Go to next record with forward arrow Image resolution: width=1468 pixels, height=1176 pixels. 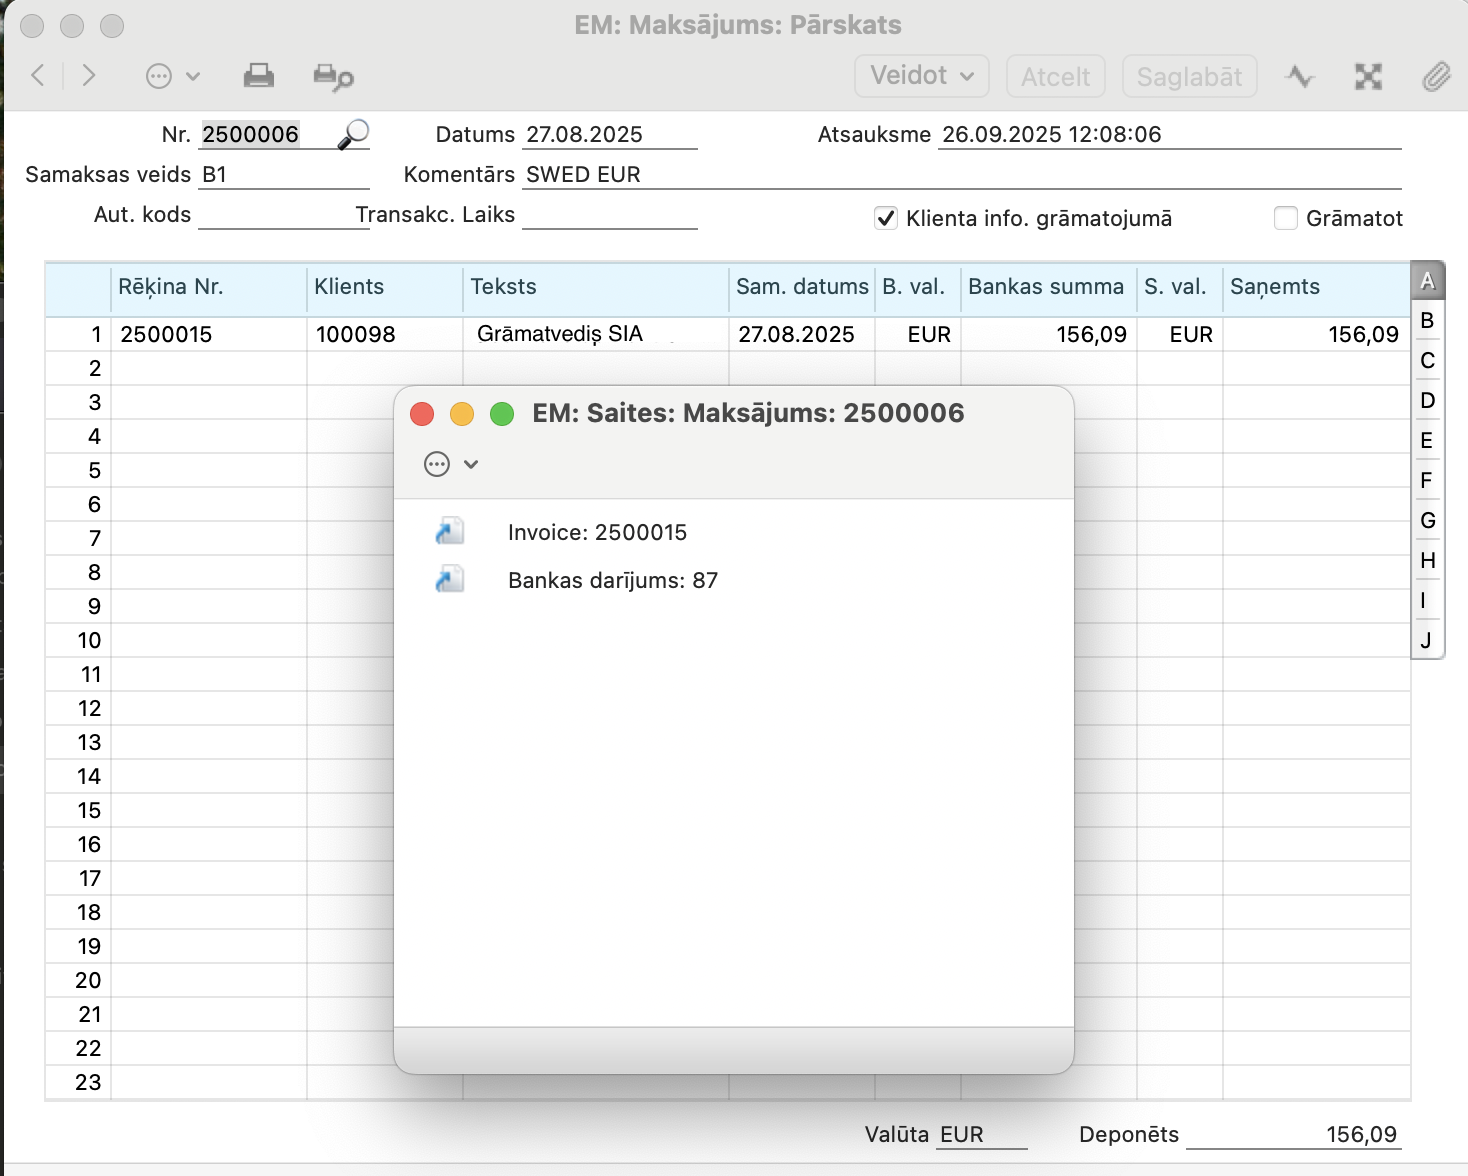(x=89, y=76)
